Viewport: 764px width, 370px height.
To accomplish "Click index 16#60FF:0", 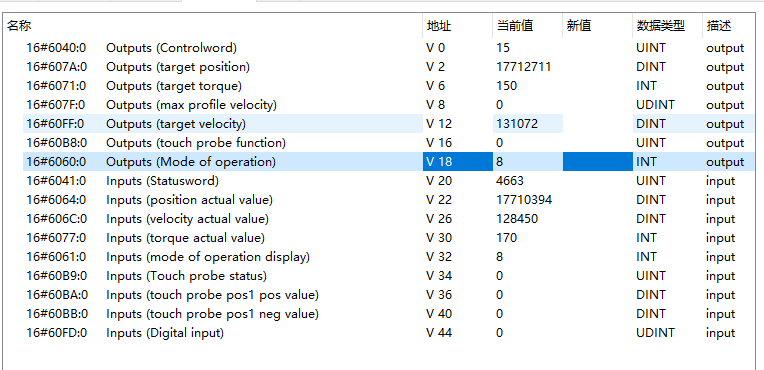I will 56,124.
